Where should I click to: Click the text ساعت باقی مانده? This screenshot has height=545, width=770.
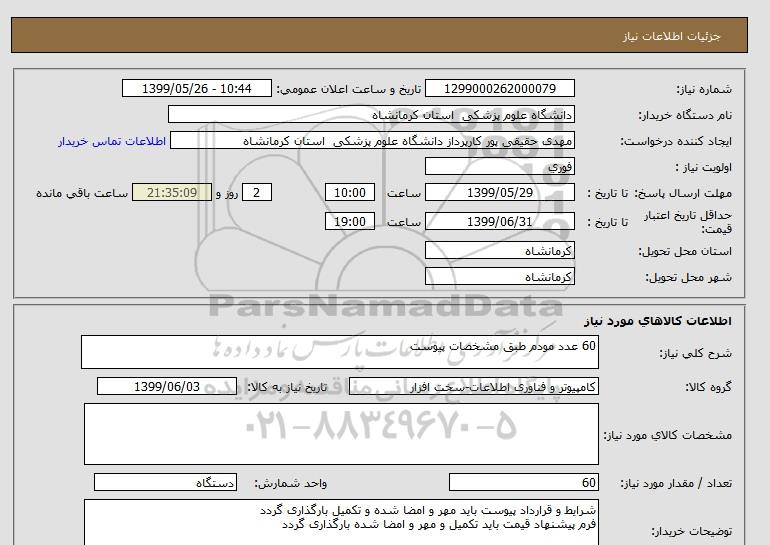coord(82,193)
